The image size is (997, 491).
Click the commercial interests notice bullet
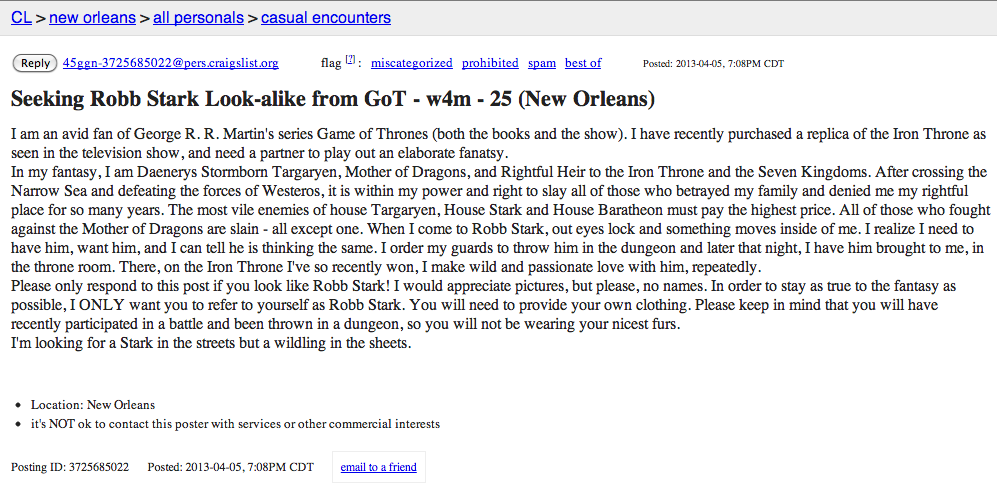click(235, 424)
